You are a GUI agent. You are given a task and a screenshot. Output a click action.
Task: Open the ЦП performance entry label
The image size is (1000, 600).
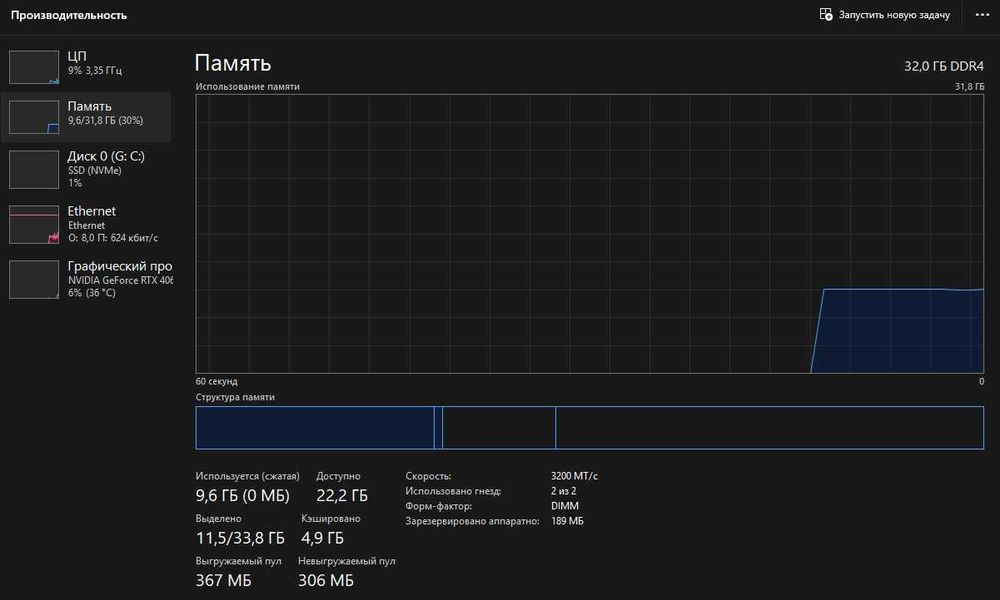point(77,56)
